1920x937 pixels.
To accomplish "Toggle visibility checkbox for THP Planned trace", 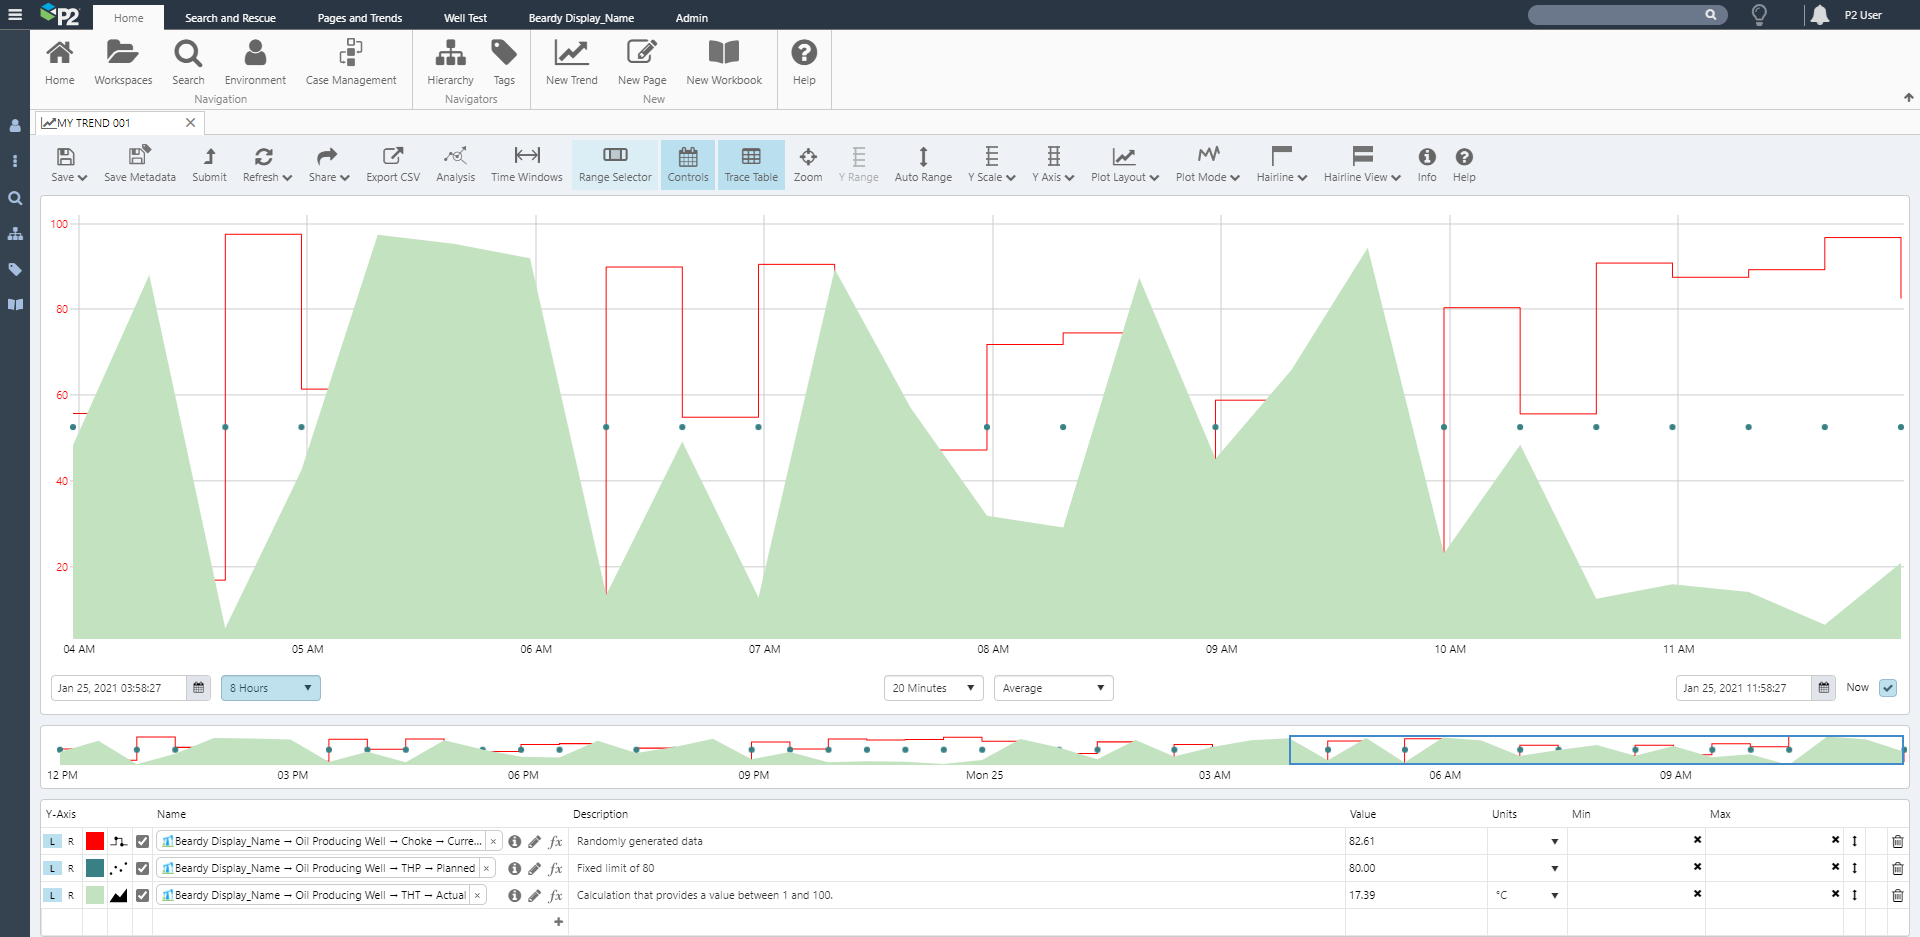I will point(143,868).
